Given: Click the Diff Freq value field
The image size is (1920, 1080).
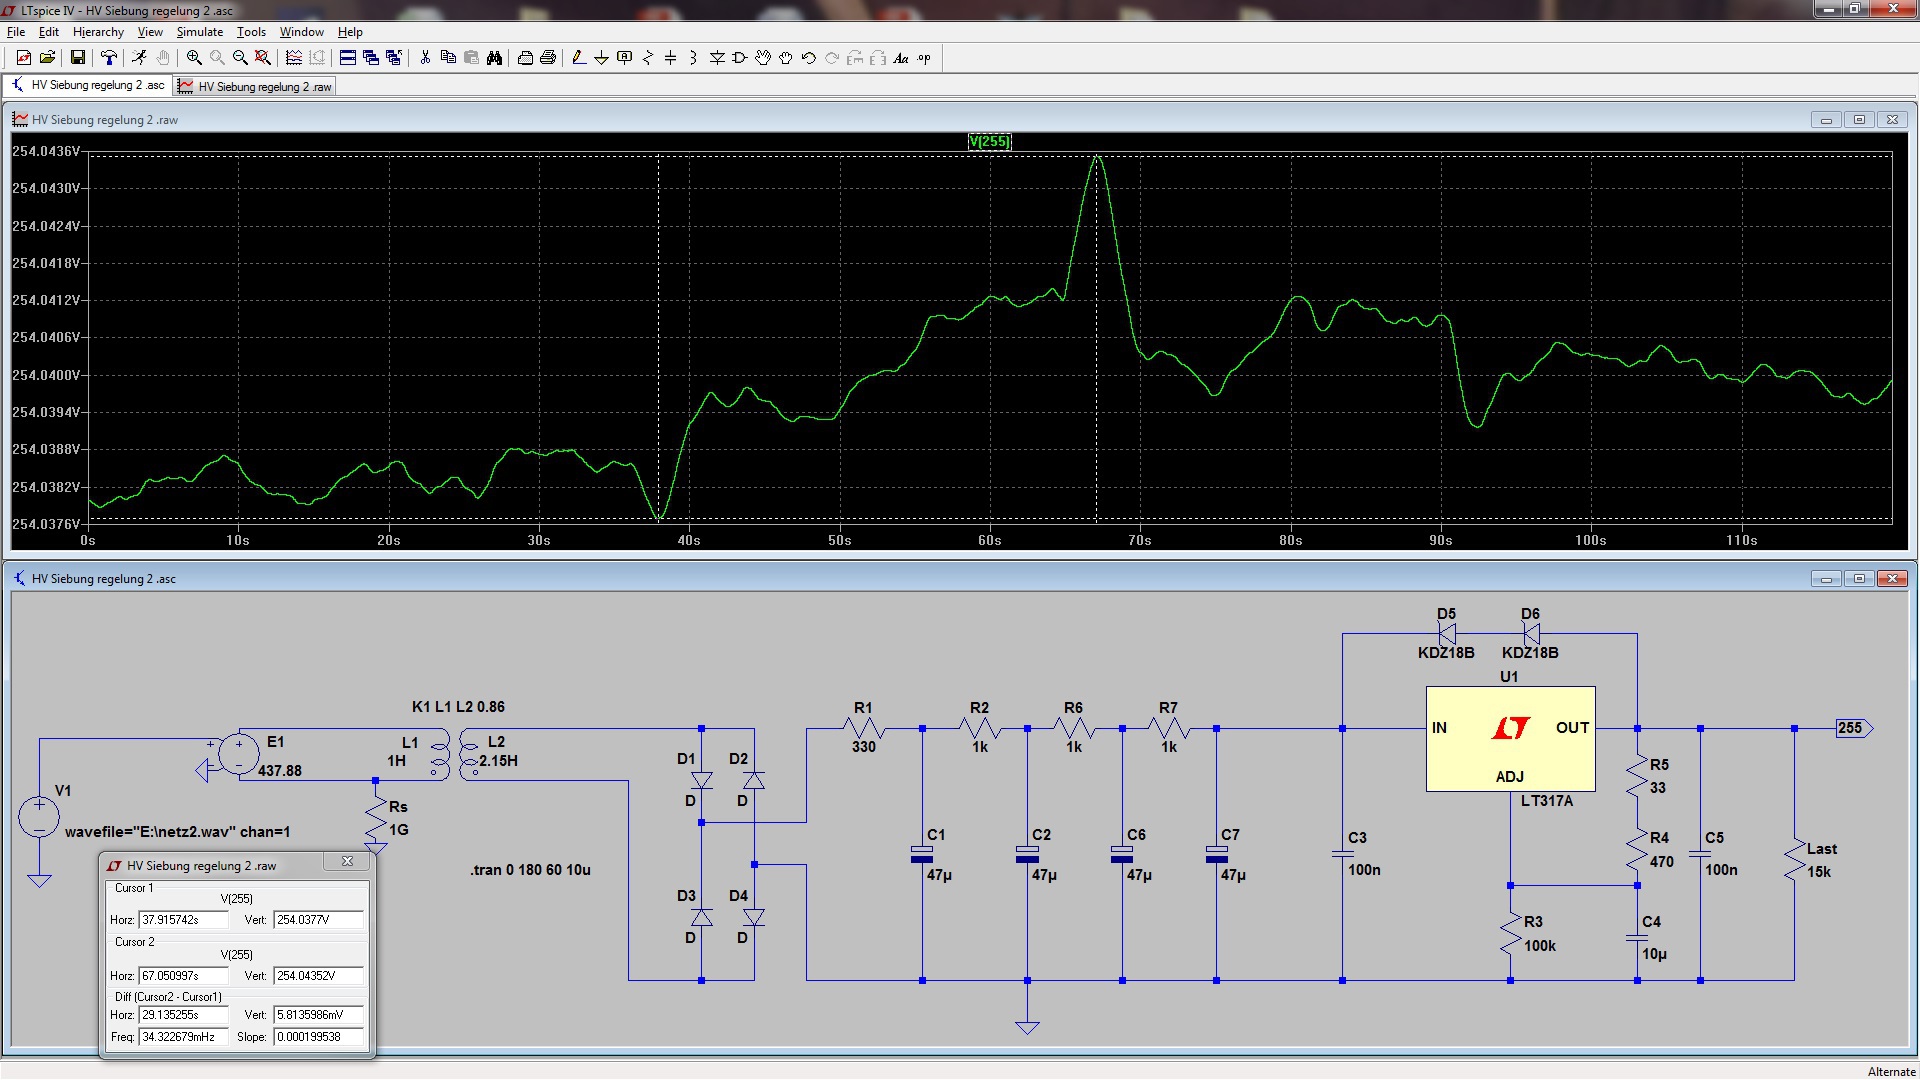Looking at the screenshot, I should [x=184, y=1037].
